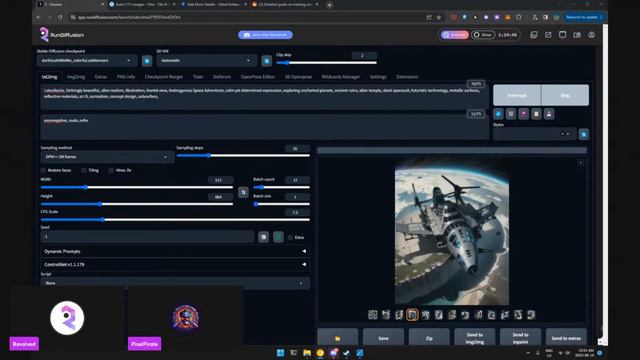Select the highlighted fourth gallery thumbnail

[x=412, y=315]
